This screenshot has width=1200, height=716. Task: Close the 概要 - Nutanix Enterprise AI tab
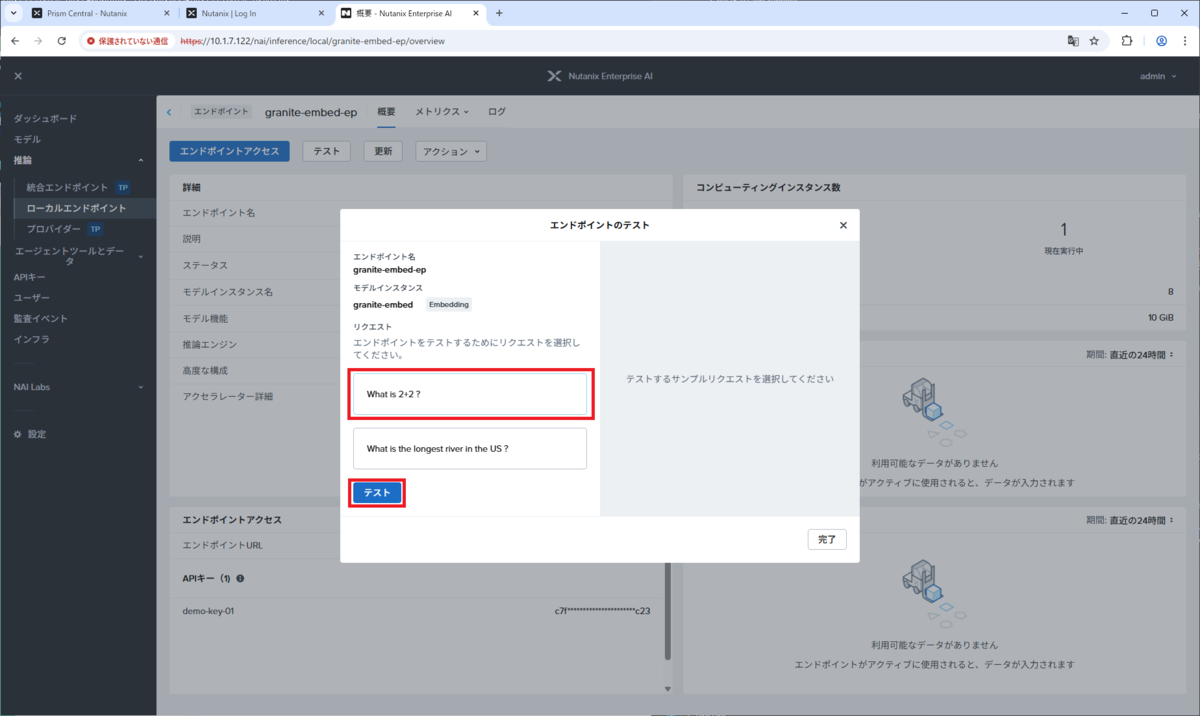[476, 13]
